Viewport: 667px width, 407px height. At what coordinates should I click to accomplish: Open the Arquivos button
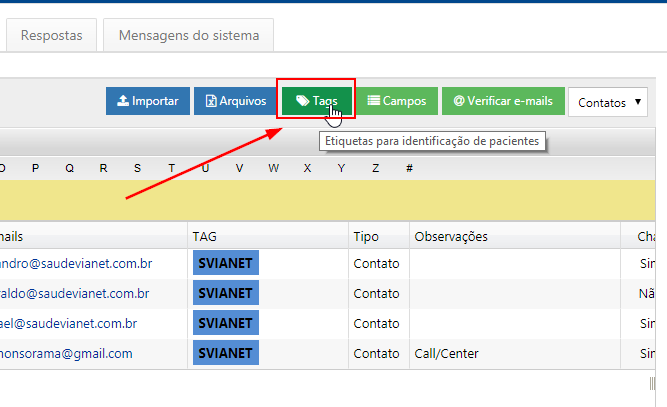coord(236,101)
